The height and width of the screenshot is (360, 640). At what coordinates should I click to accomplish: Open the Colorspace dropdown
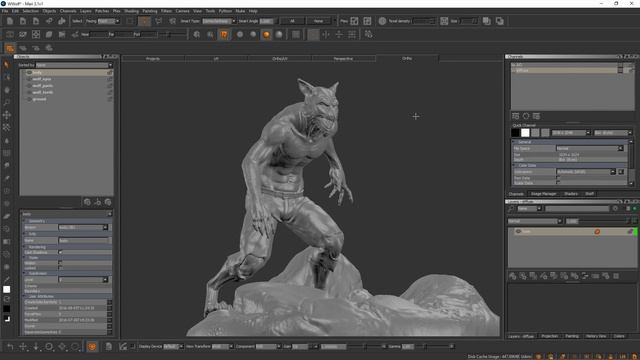pos(586,172)
